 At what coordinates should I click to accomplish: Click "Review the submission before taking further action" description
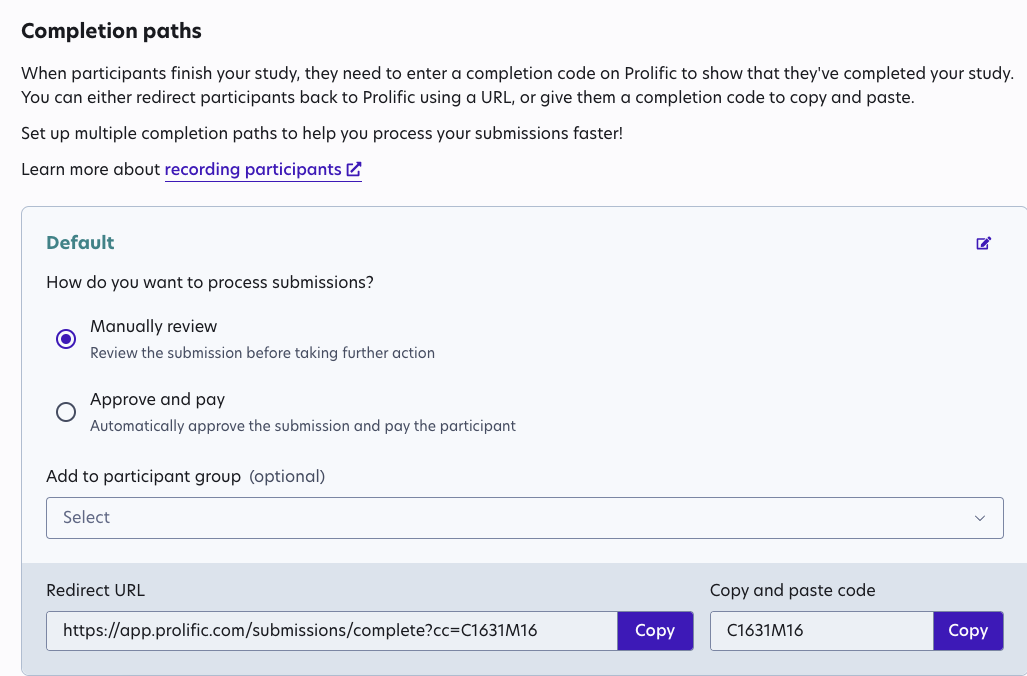coord(262,353)
